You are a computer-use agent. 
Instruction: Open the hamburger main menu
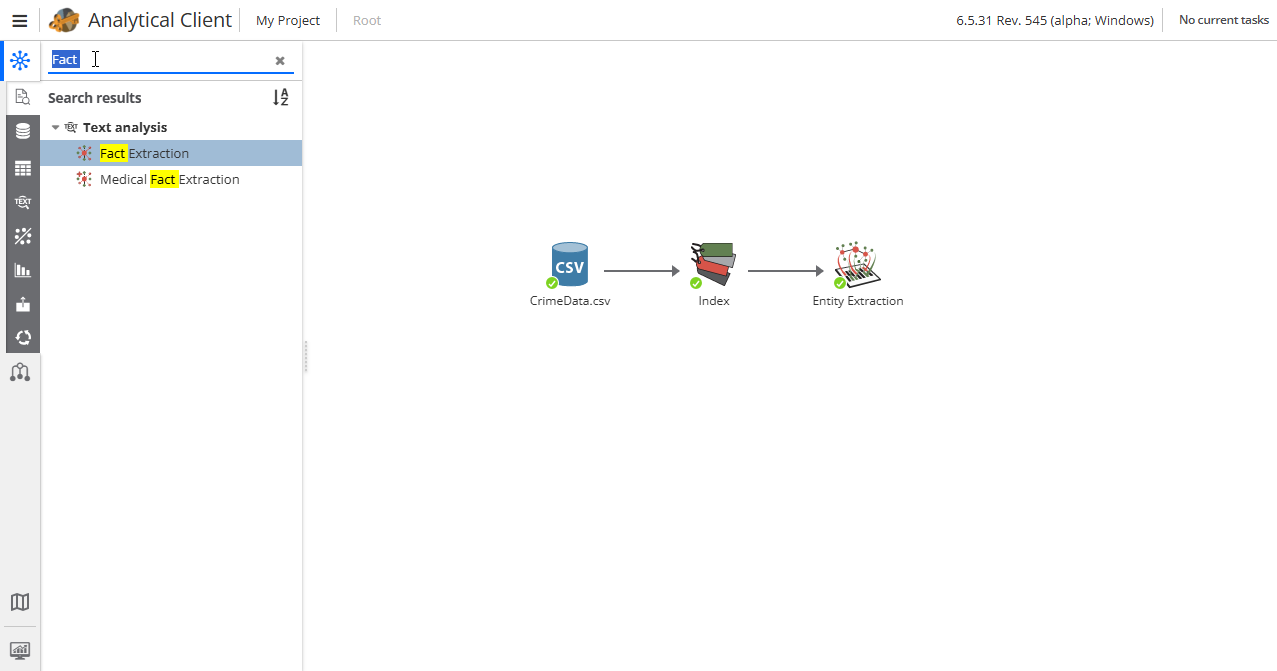pyautogui.click(x=19, y=20)
